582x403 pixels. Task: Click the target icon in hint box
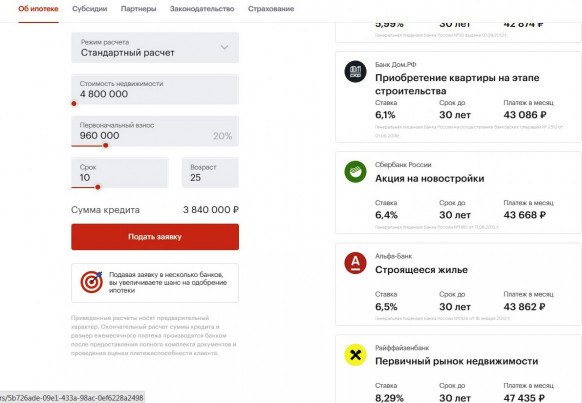(x=91, y=282)
